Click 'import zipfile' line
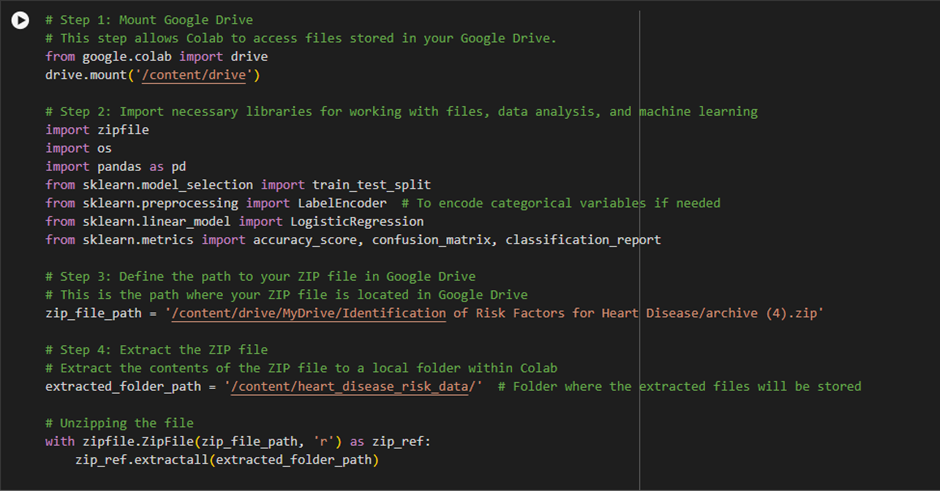 (x=97, y=129)
